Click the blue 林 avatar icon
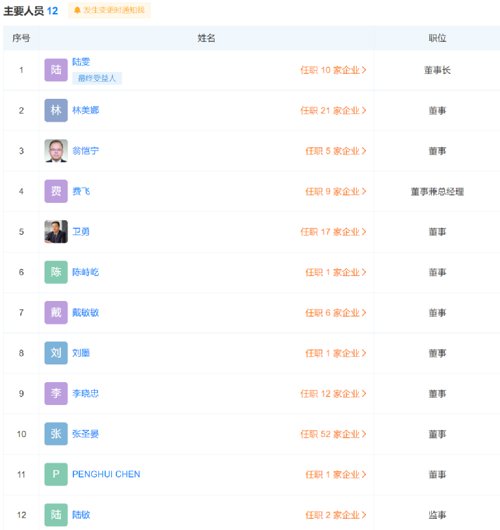This screenshot has height=530, width=500. (56, 110)
